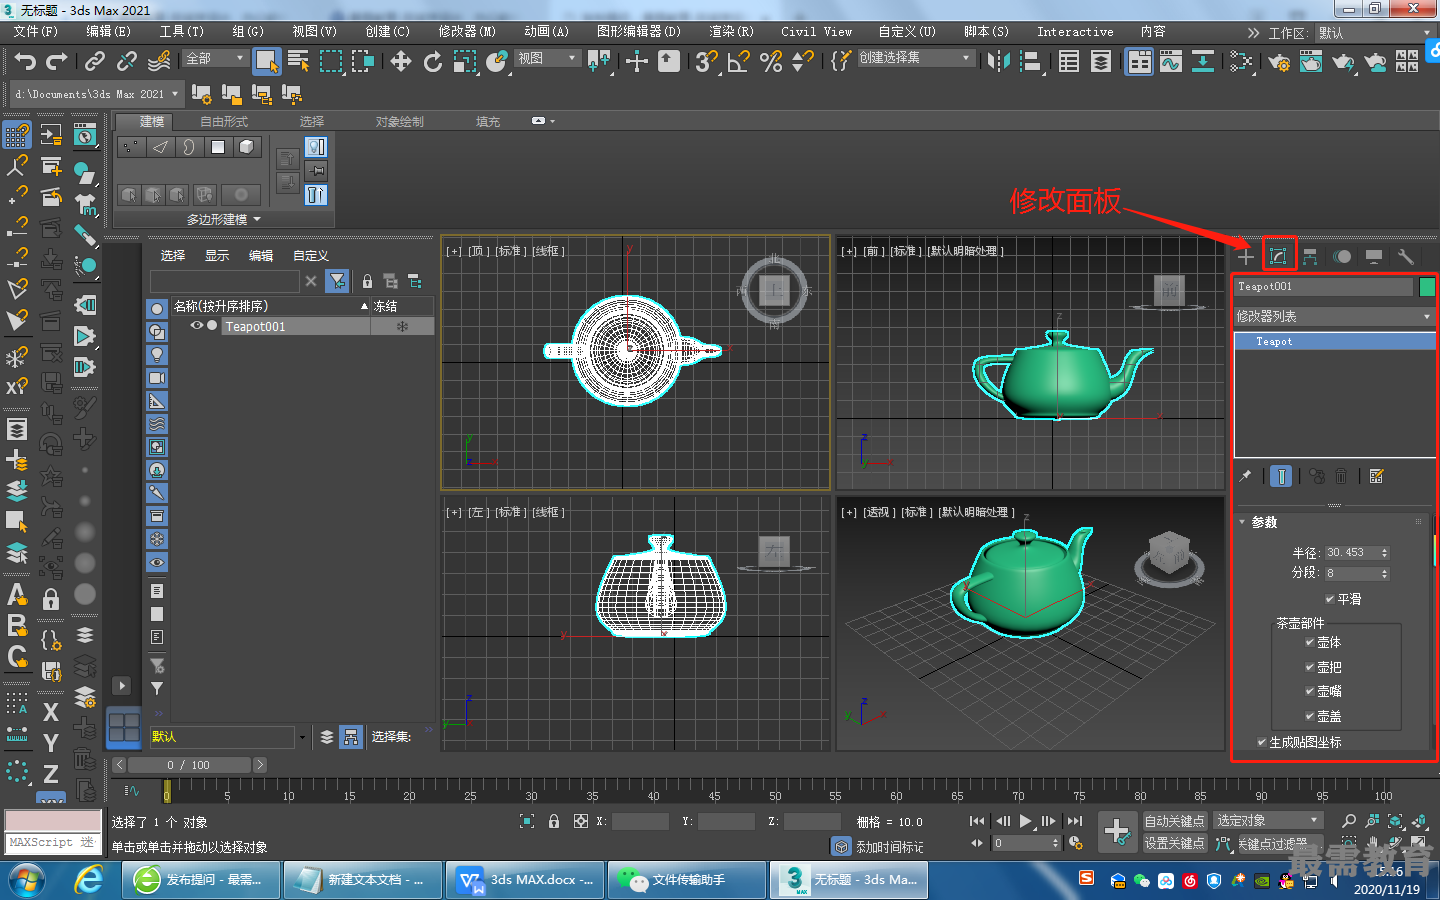Click the 自动关键点 auto key button
This screenshot has width=1440, height=900.
point(1175,821)
